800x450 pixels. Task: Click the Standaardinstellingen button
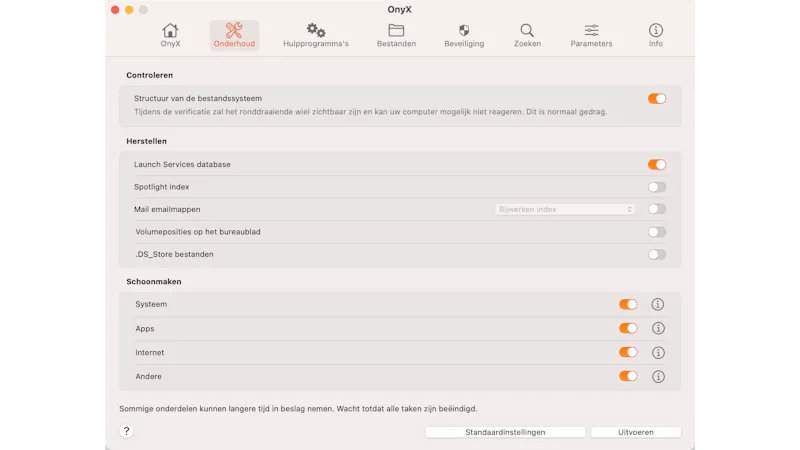point(505,432)
